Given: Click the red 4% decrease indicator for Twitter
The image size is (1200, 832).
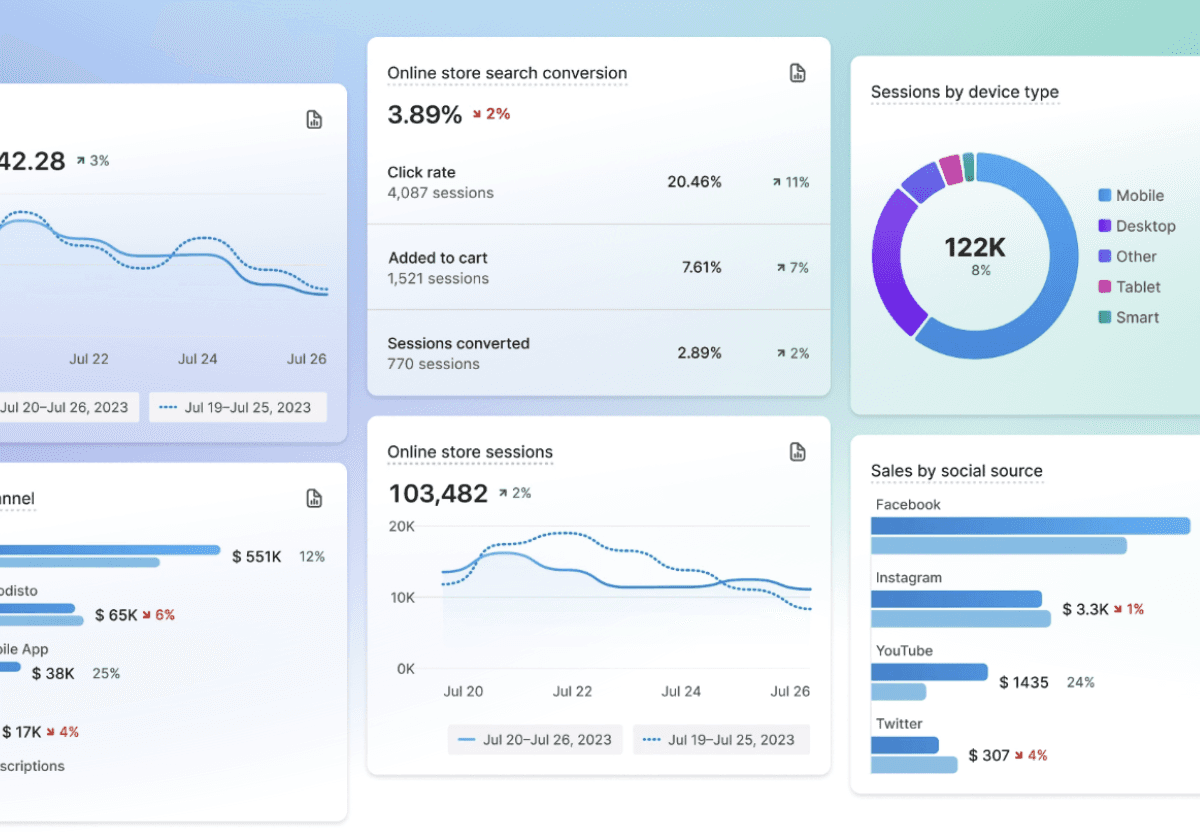Looking at the screenshot, I should [x=1031, y=755].
